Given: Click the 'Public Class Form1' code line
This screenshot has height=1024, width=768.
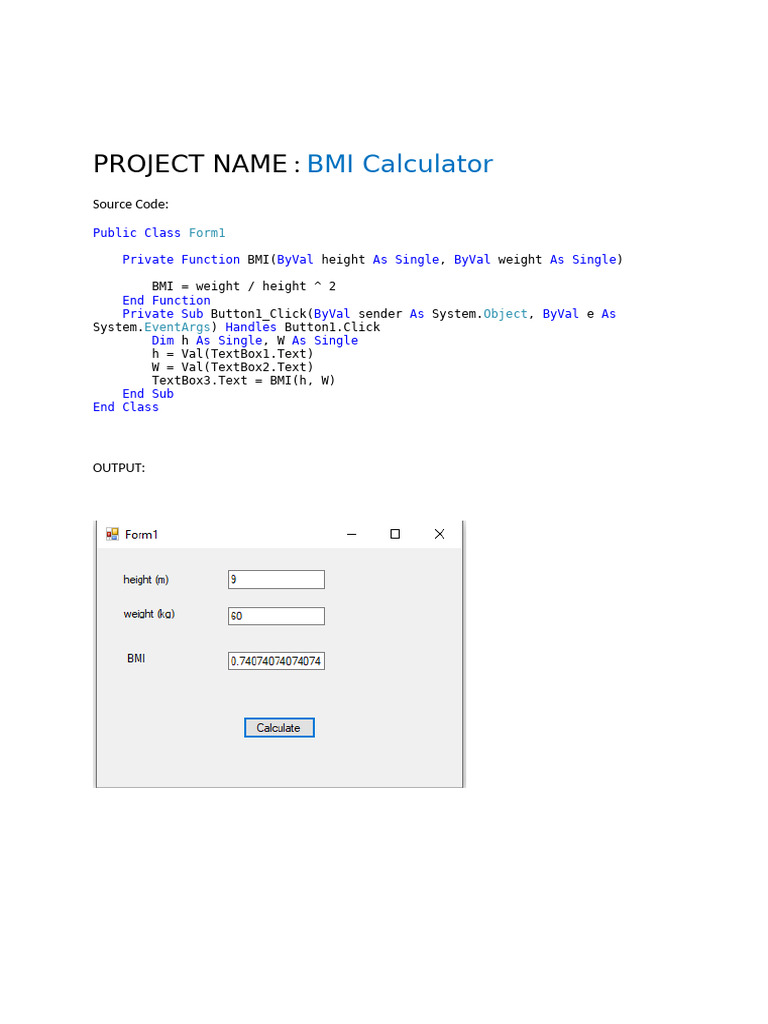Looking at the screenshot, I should [159, 232].
